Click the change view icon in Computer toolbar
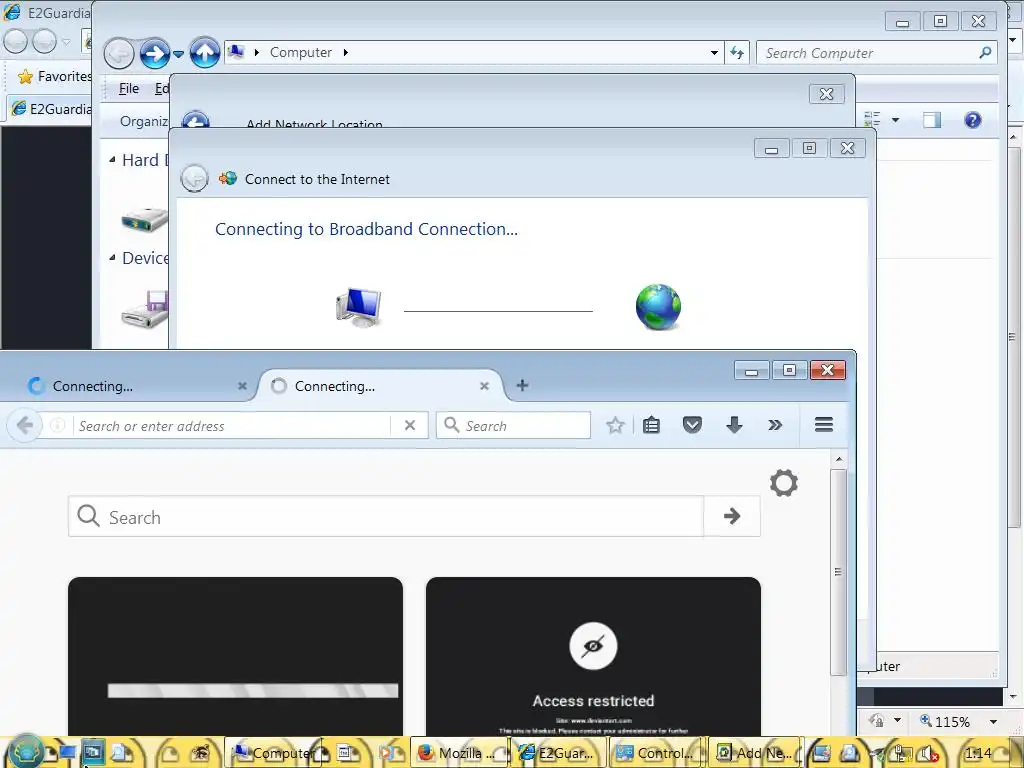 (x=872, y=120)
